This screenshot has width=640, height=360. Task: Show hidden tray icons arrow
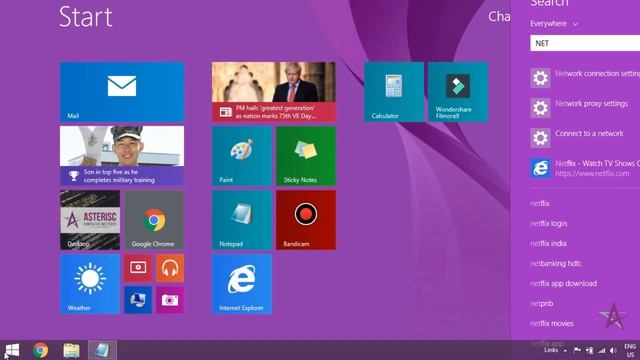point(565,350)
